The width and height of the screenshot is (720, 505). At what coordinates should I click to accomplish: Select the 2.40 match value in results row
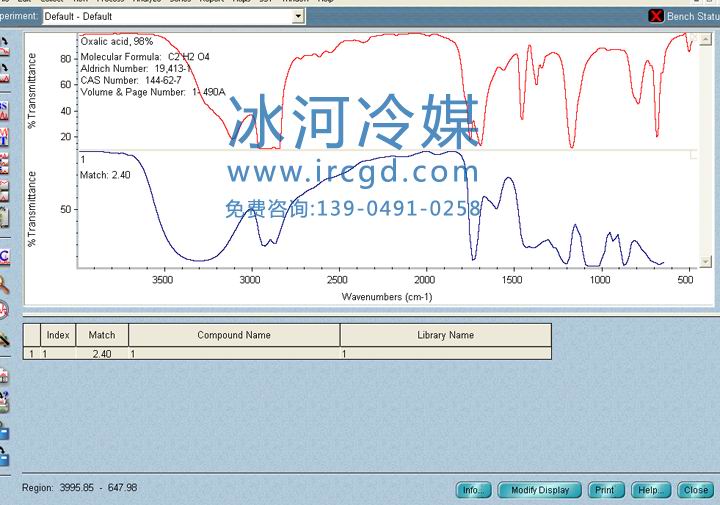click(x=102, y=354)
